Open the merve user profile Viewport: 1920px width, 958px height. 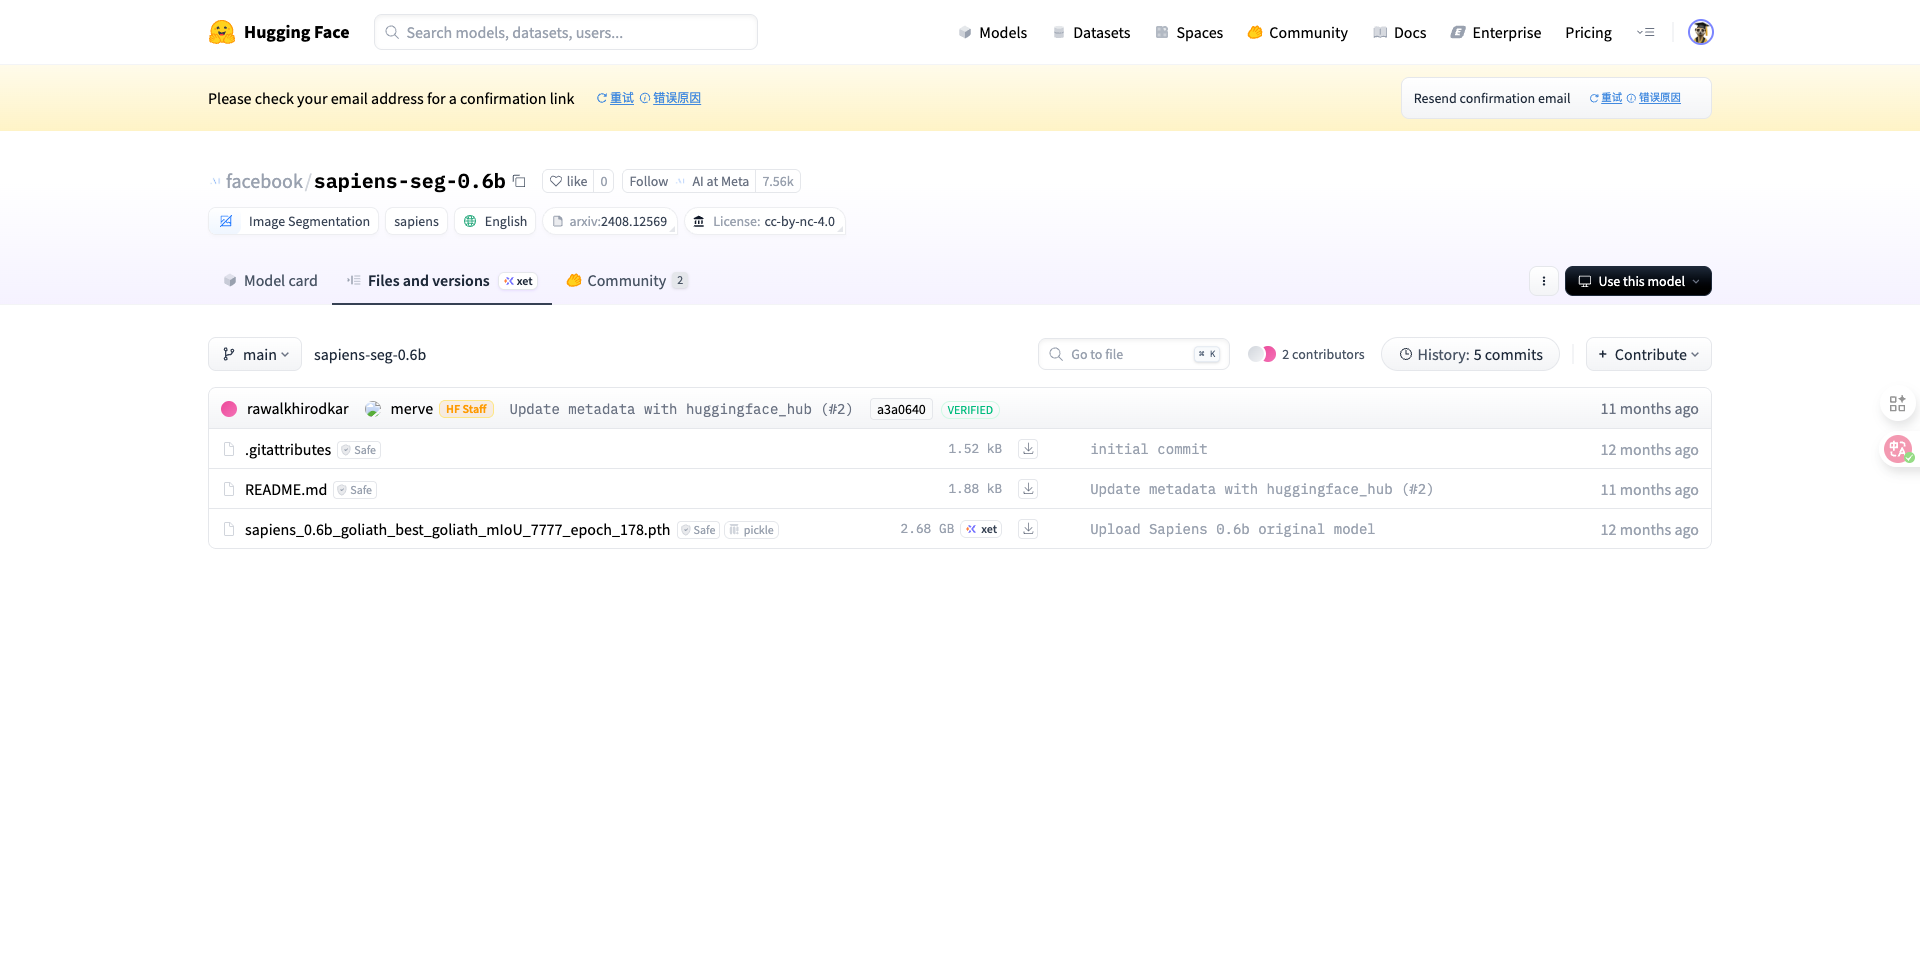click(412, 409)
